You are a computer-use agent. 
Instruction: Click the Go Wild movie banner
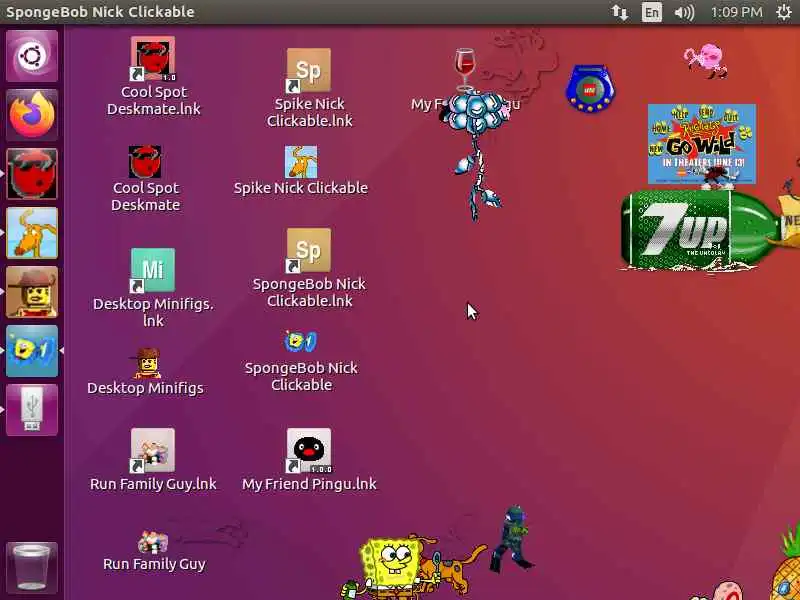click(702, 143)
